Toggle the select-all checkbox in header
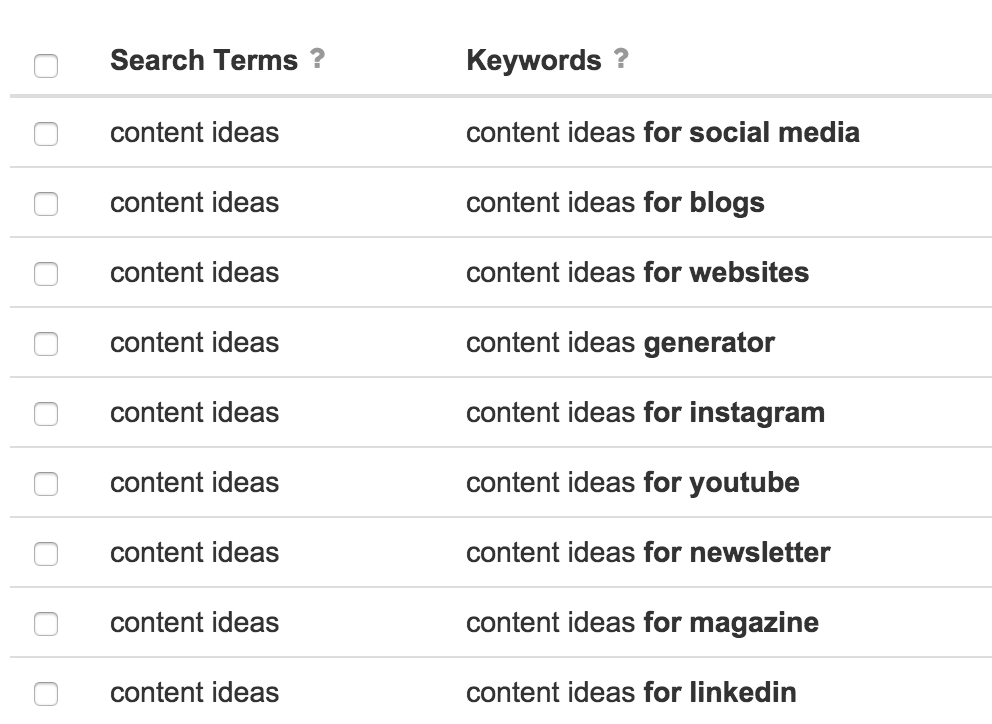This screenshot has width=992, height=724. click(x=46, y=66)
